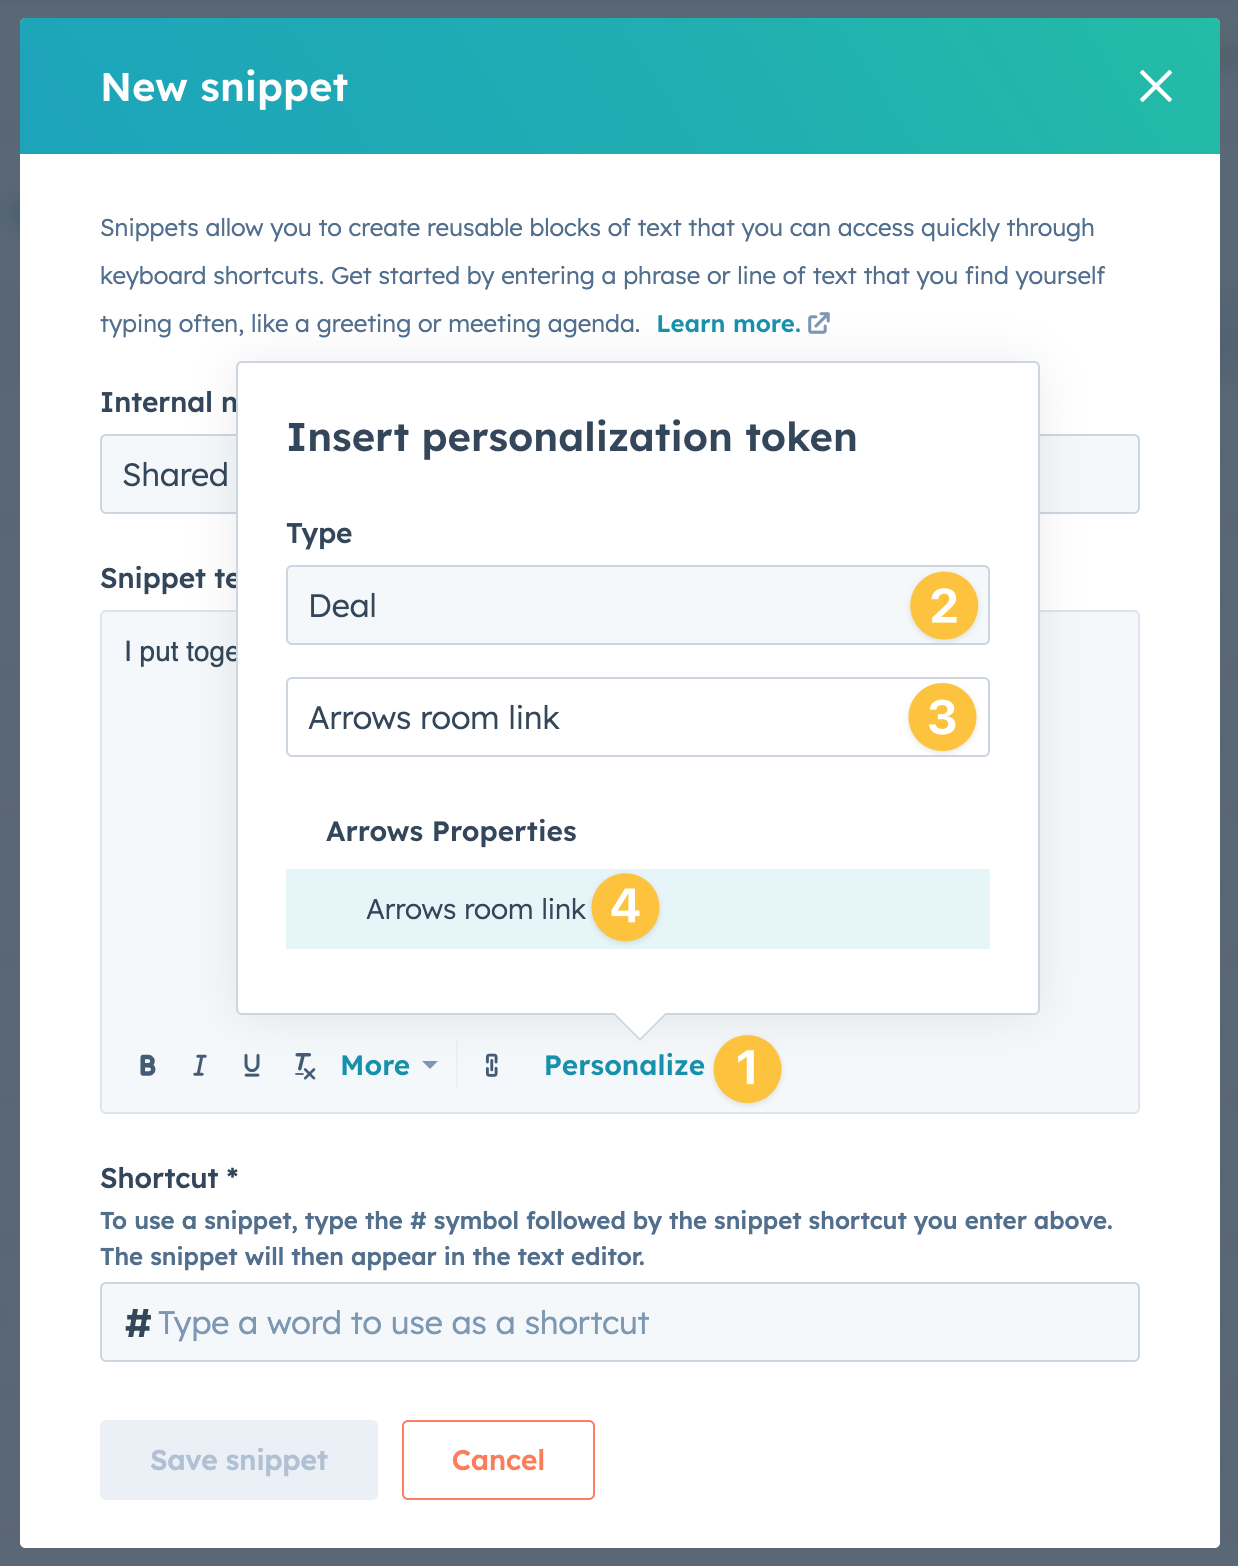Clear text formatting with Tx icon
Viewport: 1238px width, 1566px height.
(305, 1066)
